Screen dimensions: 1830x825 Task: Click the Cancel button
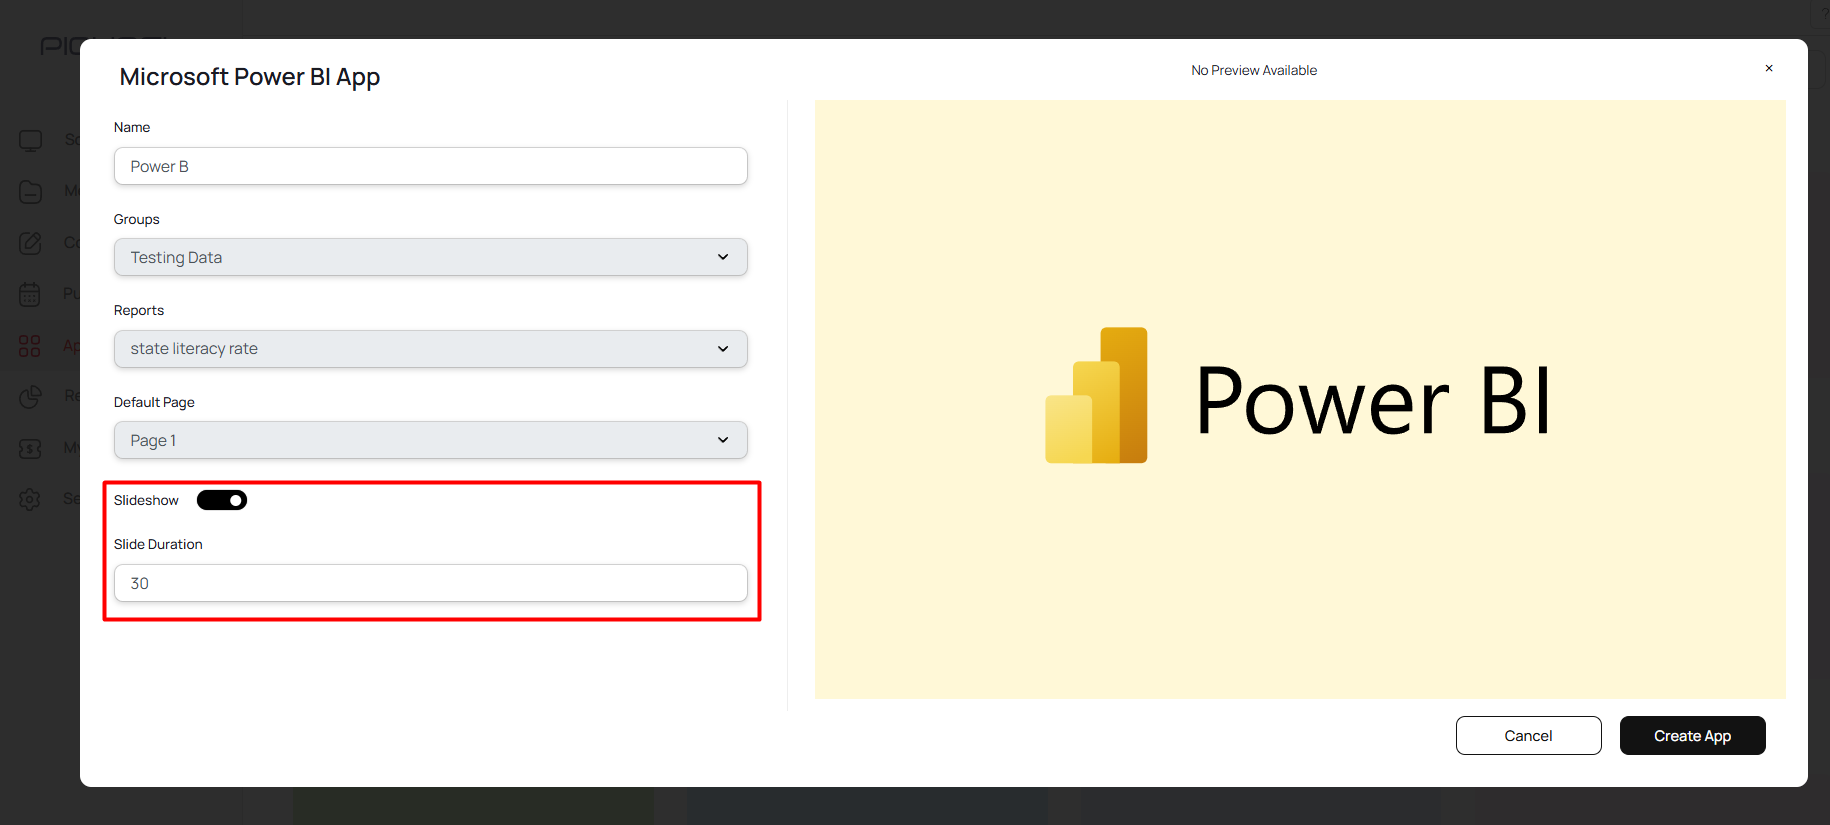pos(1528,736)
